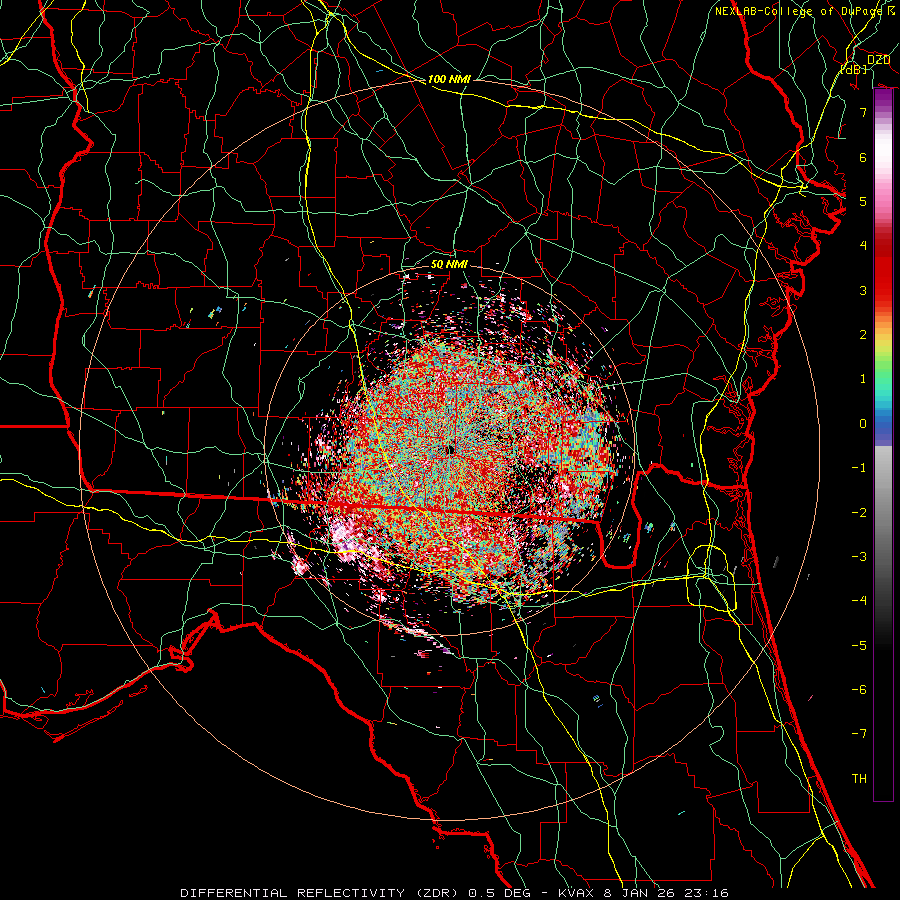Click the -3 value on the scale
Screen dimensions: 900x900
click(x=859, y=557)
